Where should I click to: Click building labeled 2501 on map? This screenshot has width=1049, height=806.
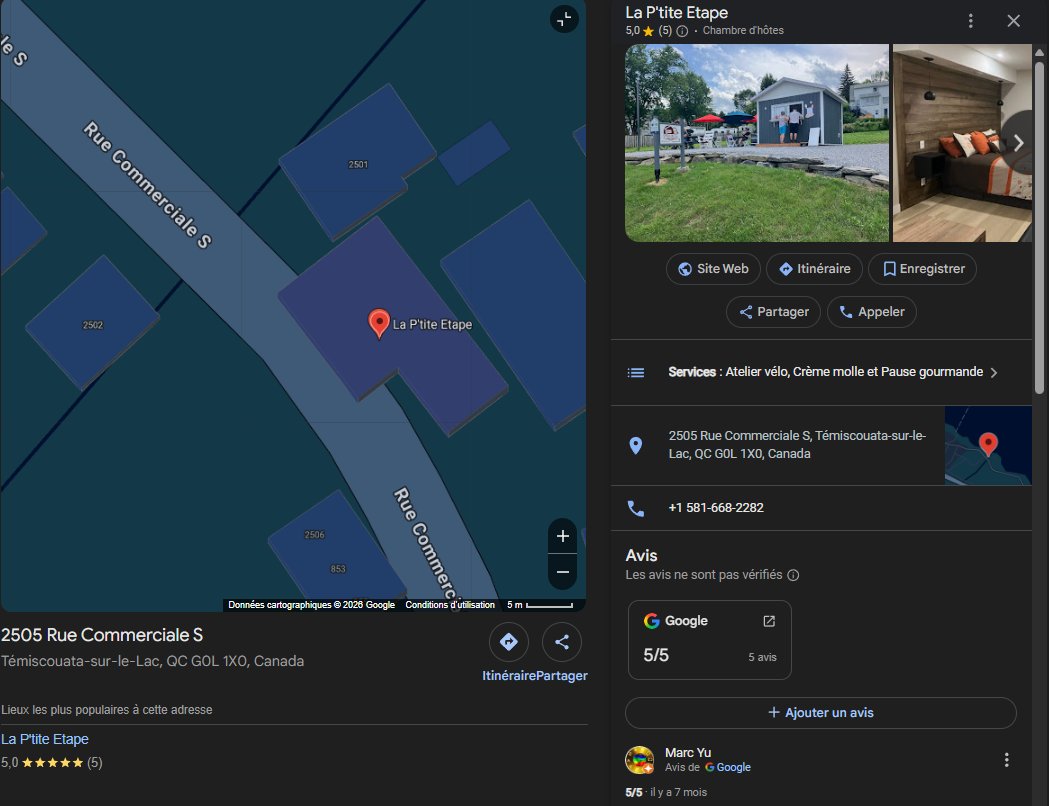tap(358, 165)
